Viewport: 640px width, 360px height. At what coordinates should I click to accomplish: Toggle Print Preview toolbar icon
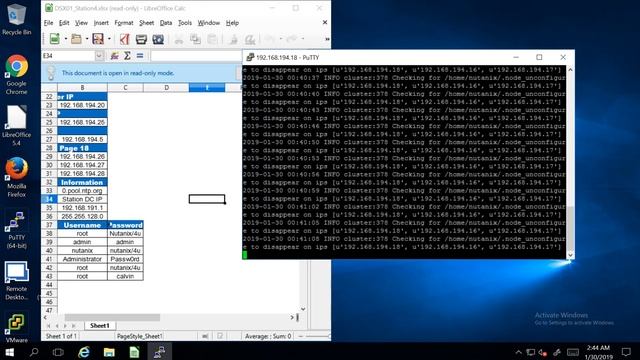point(158,39)
